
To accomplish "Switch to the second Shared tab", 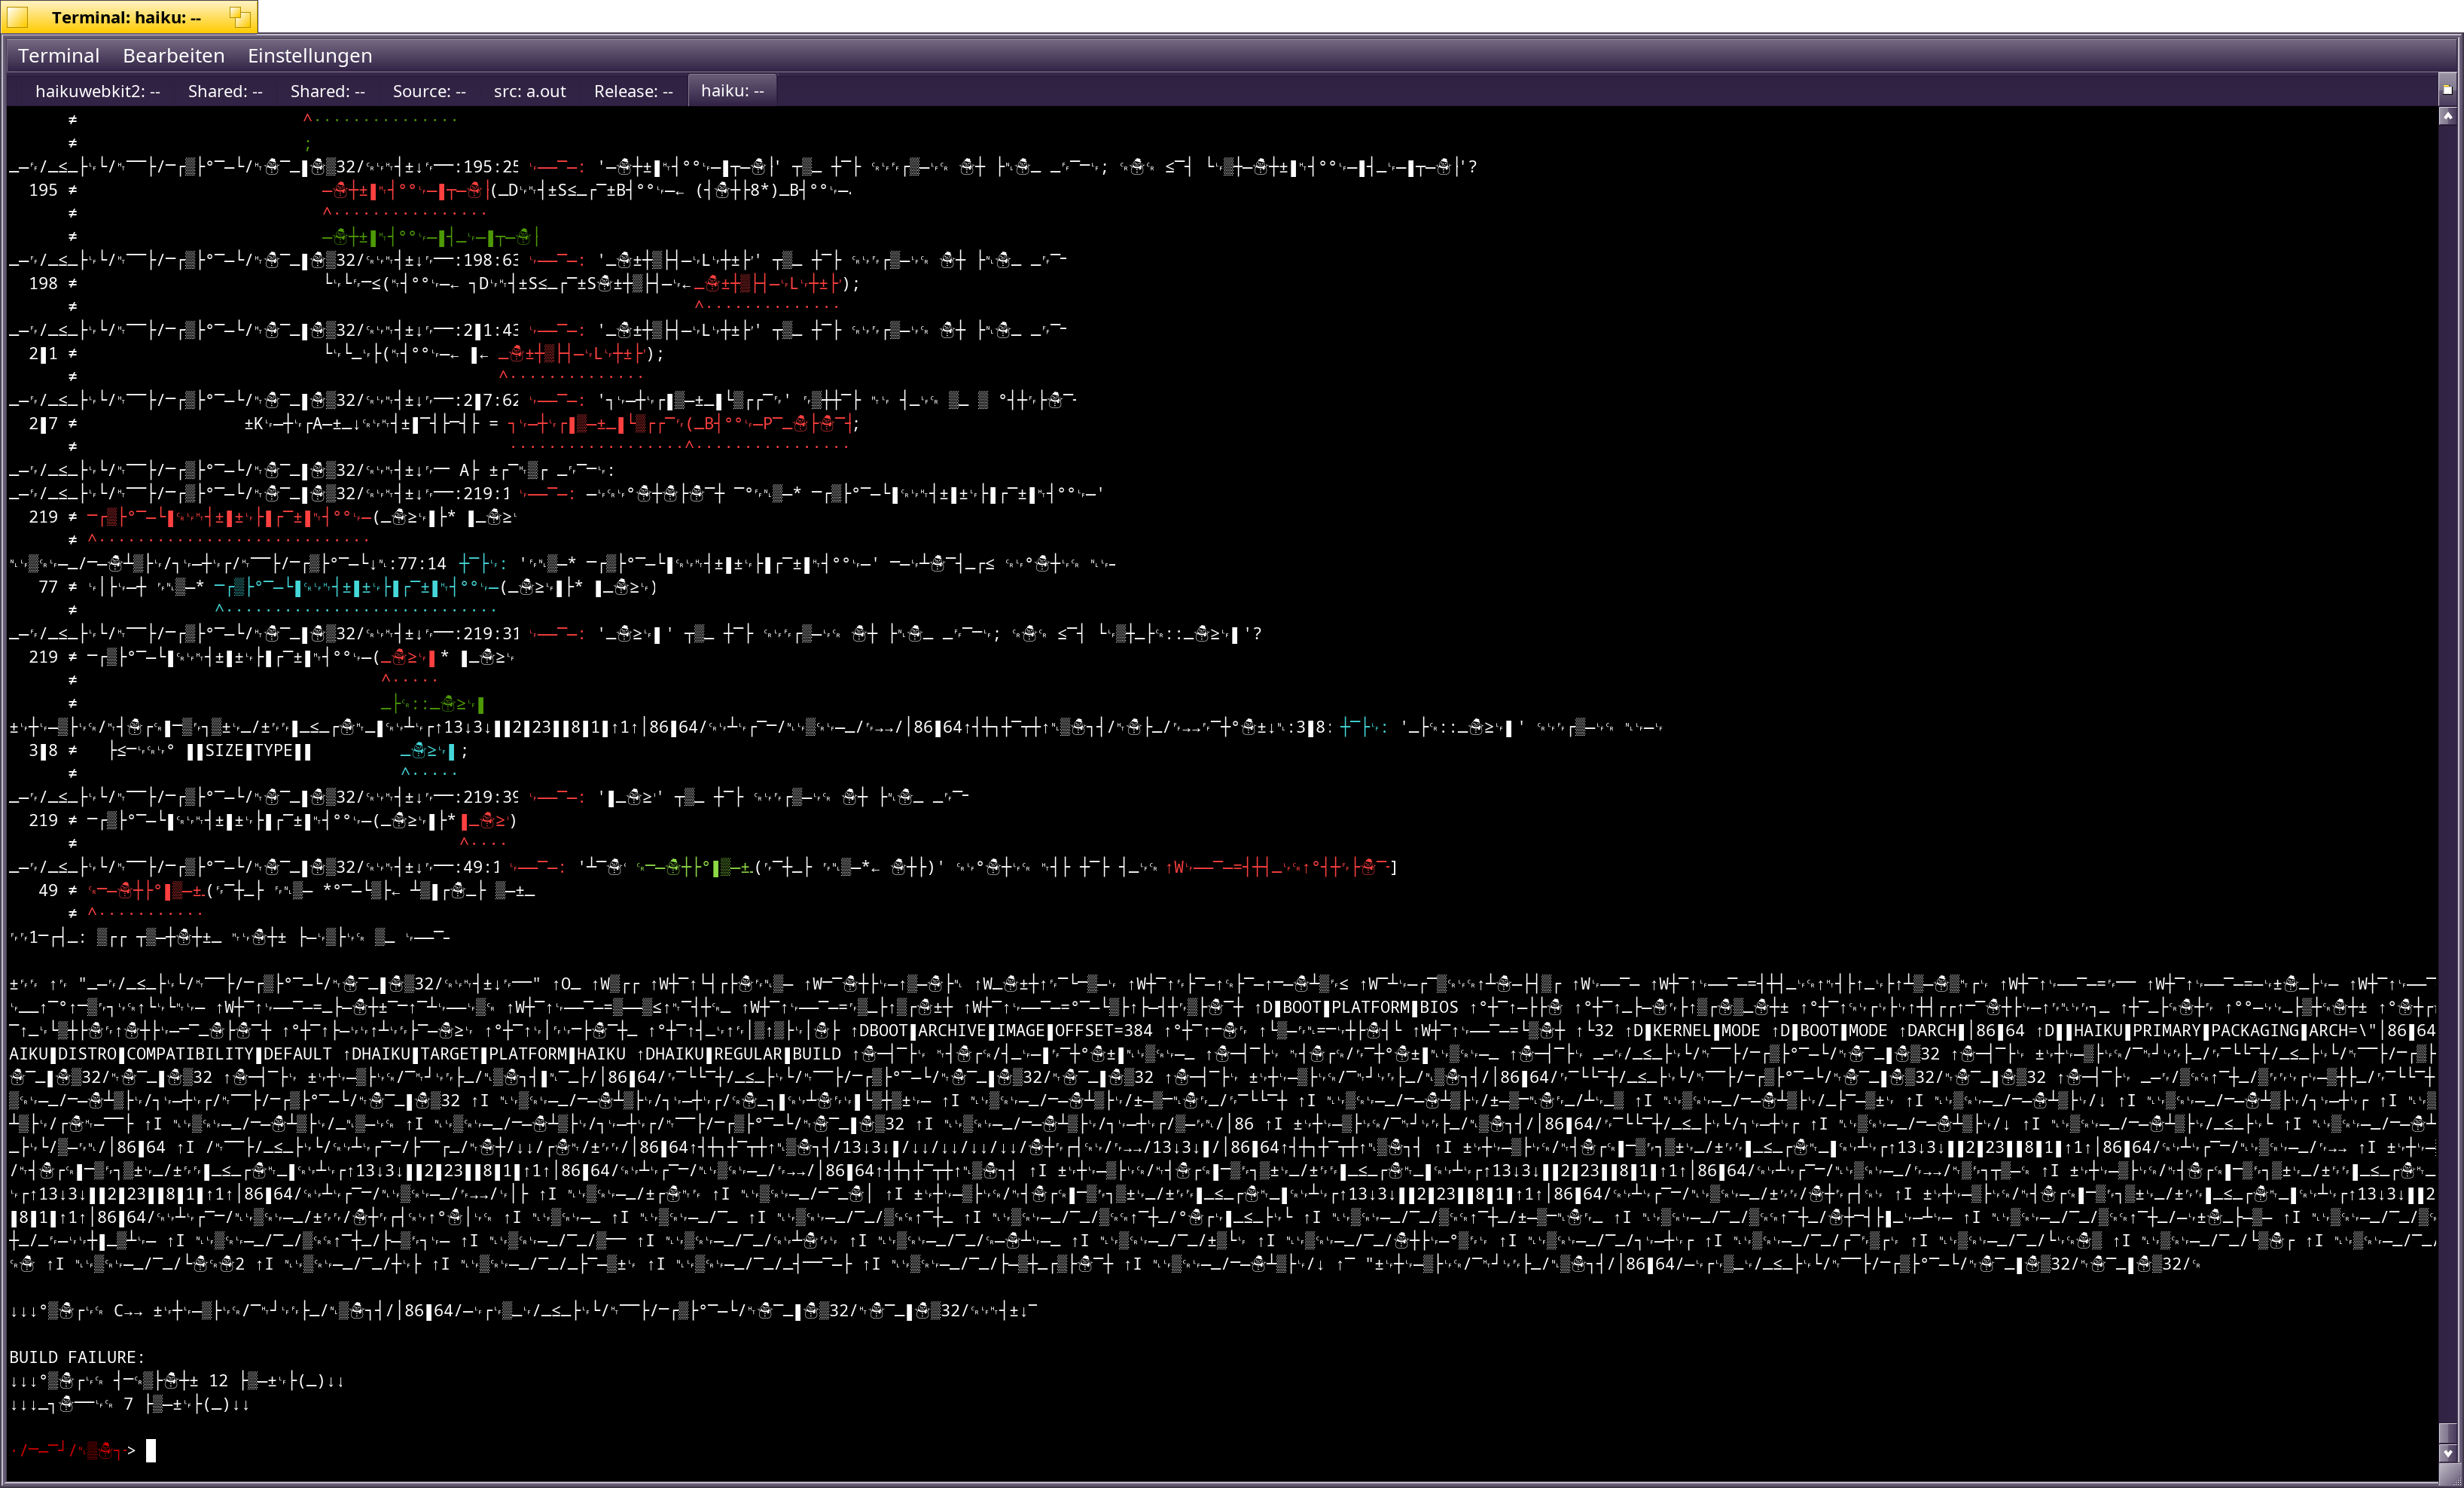I will (327, 91).
